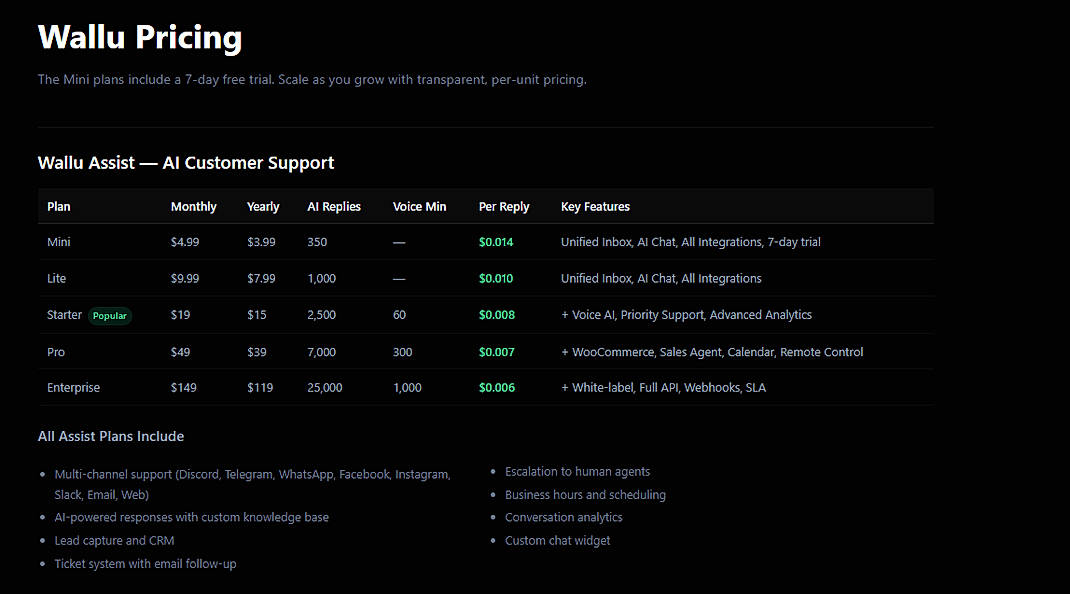Select Lead capture and CRM bullet
The width and height of the screenshot is (1070, 594).
pyautogui.click(x=114, y=540)
